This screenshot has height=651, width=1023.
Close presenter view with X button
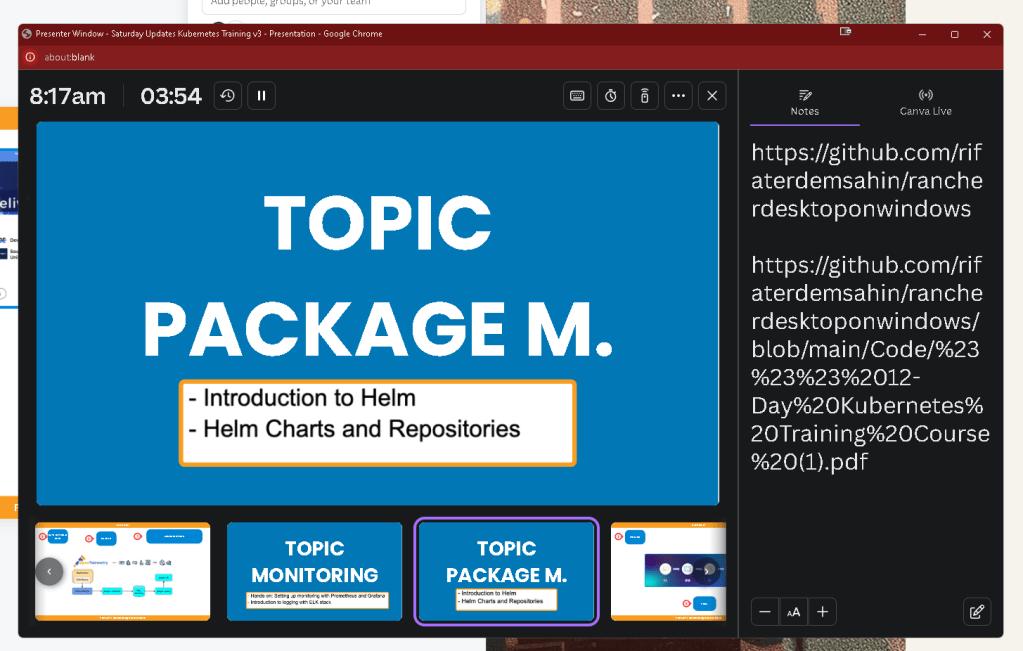(712, 96)
